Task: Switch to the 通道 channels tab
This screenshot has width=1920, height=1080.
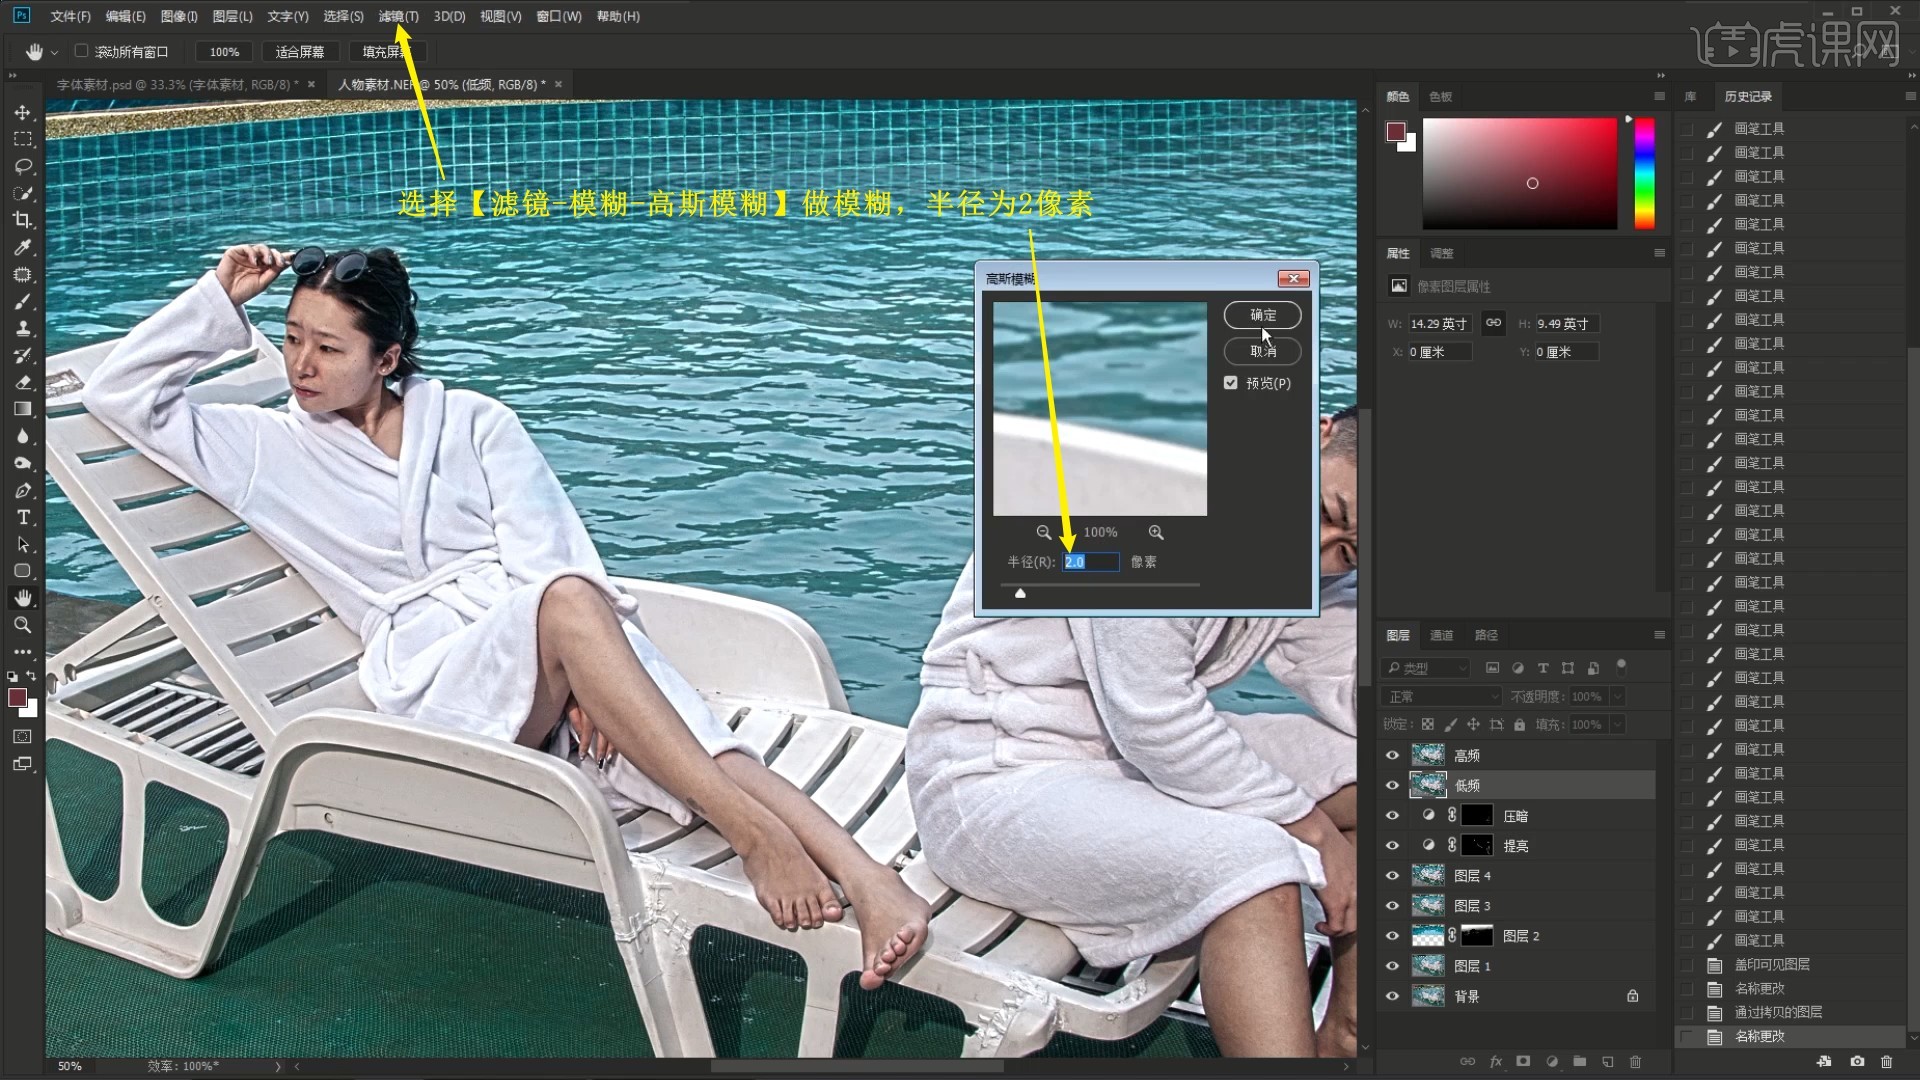Action: pyautogui.click(x=1441, y=635)
